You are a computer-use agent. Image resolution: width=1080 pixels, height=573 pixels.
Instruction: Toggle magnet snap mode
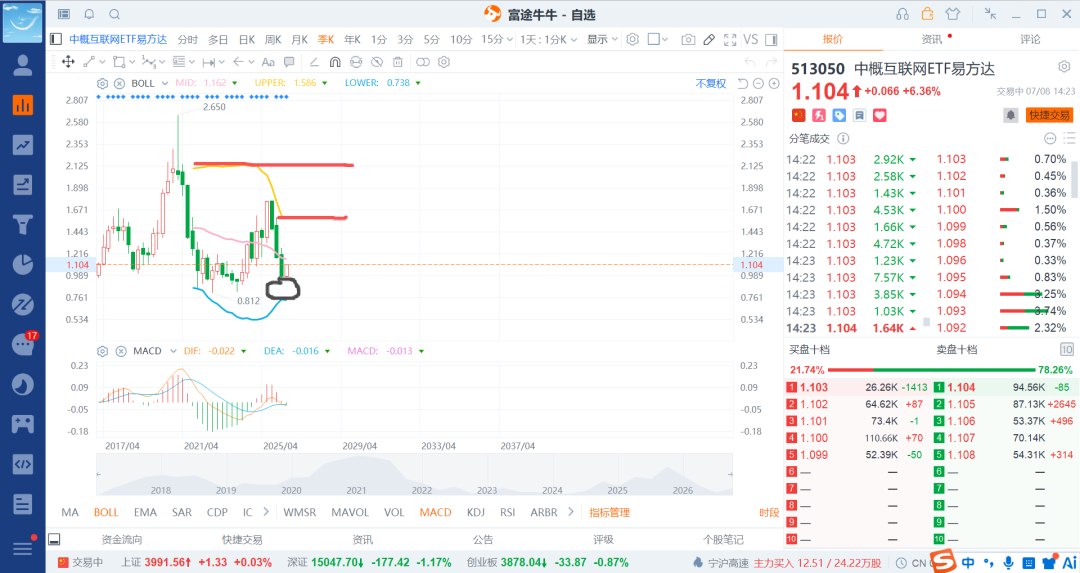pyautogui.click(x=335, y=62)
